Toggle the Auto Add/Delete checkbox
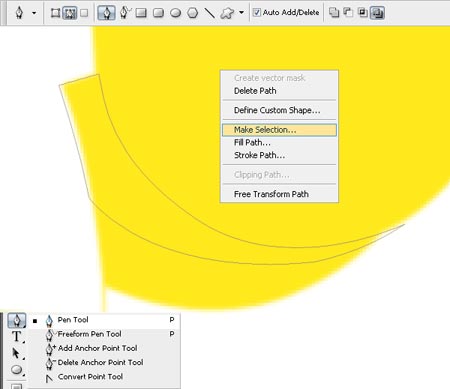The image size is (450, 389). click(257, 13)
